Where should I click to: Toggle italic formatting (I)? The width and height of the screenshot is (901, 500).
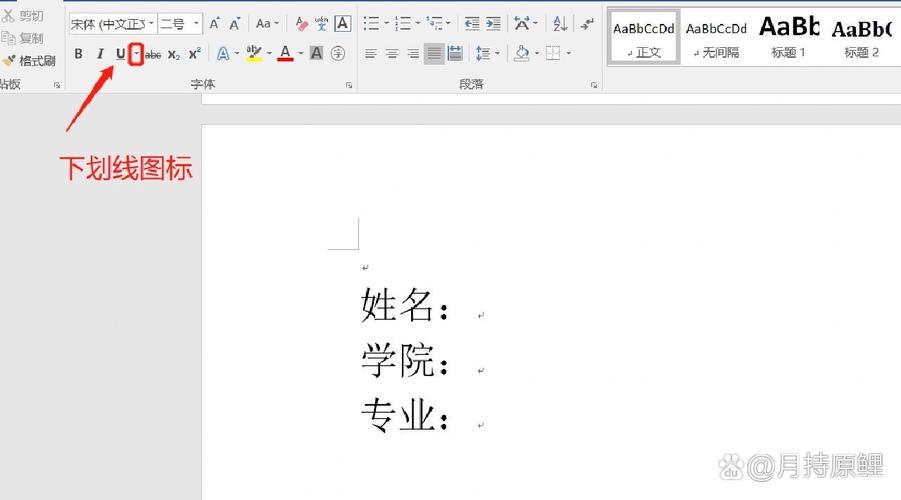click(100, 54)
